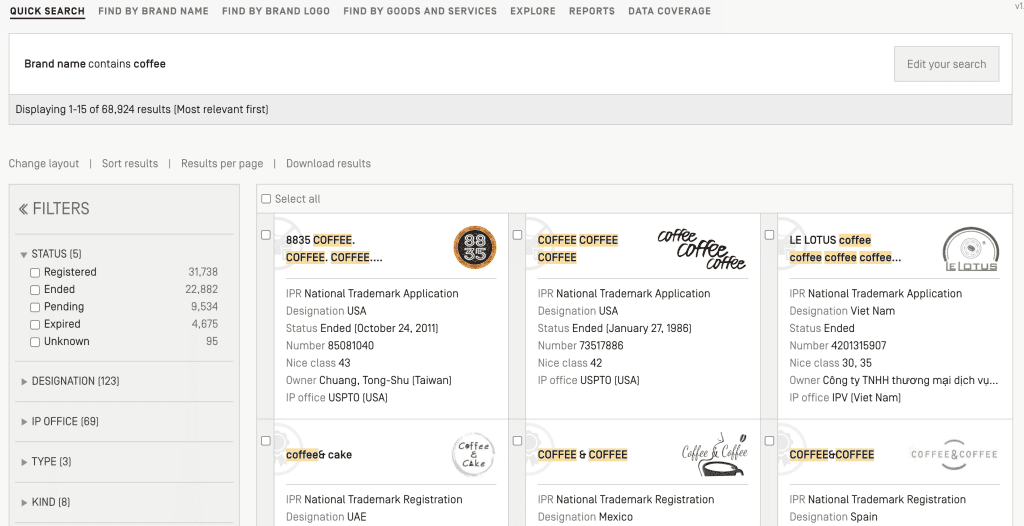1024x526 pixels.
Task: Enable the Pending status filter
Action: [35, 307]
